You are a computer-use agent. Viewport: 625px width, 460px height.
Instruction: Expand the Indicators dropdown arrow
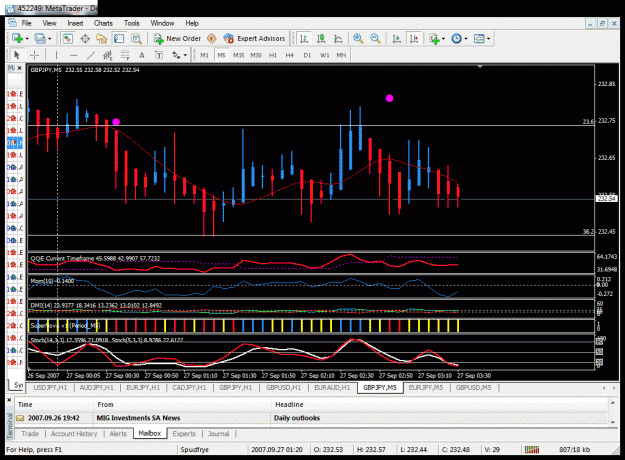point(443,39)
